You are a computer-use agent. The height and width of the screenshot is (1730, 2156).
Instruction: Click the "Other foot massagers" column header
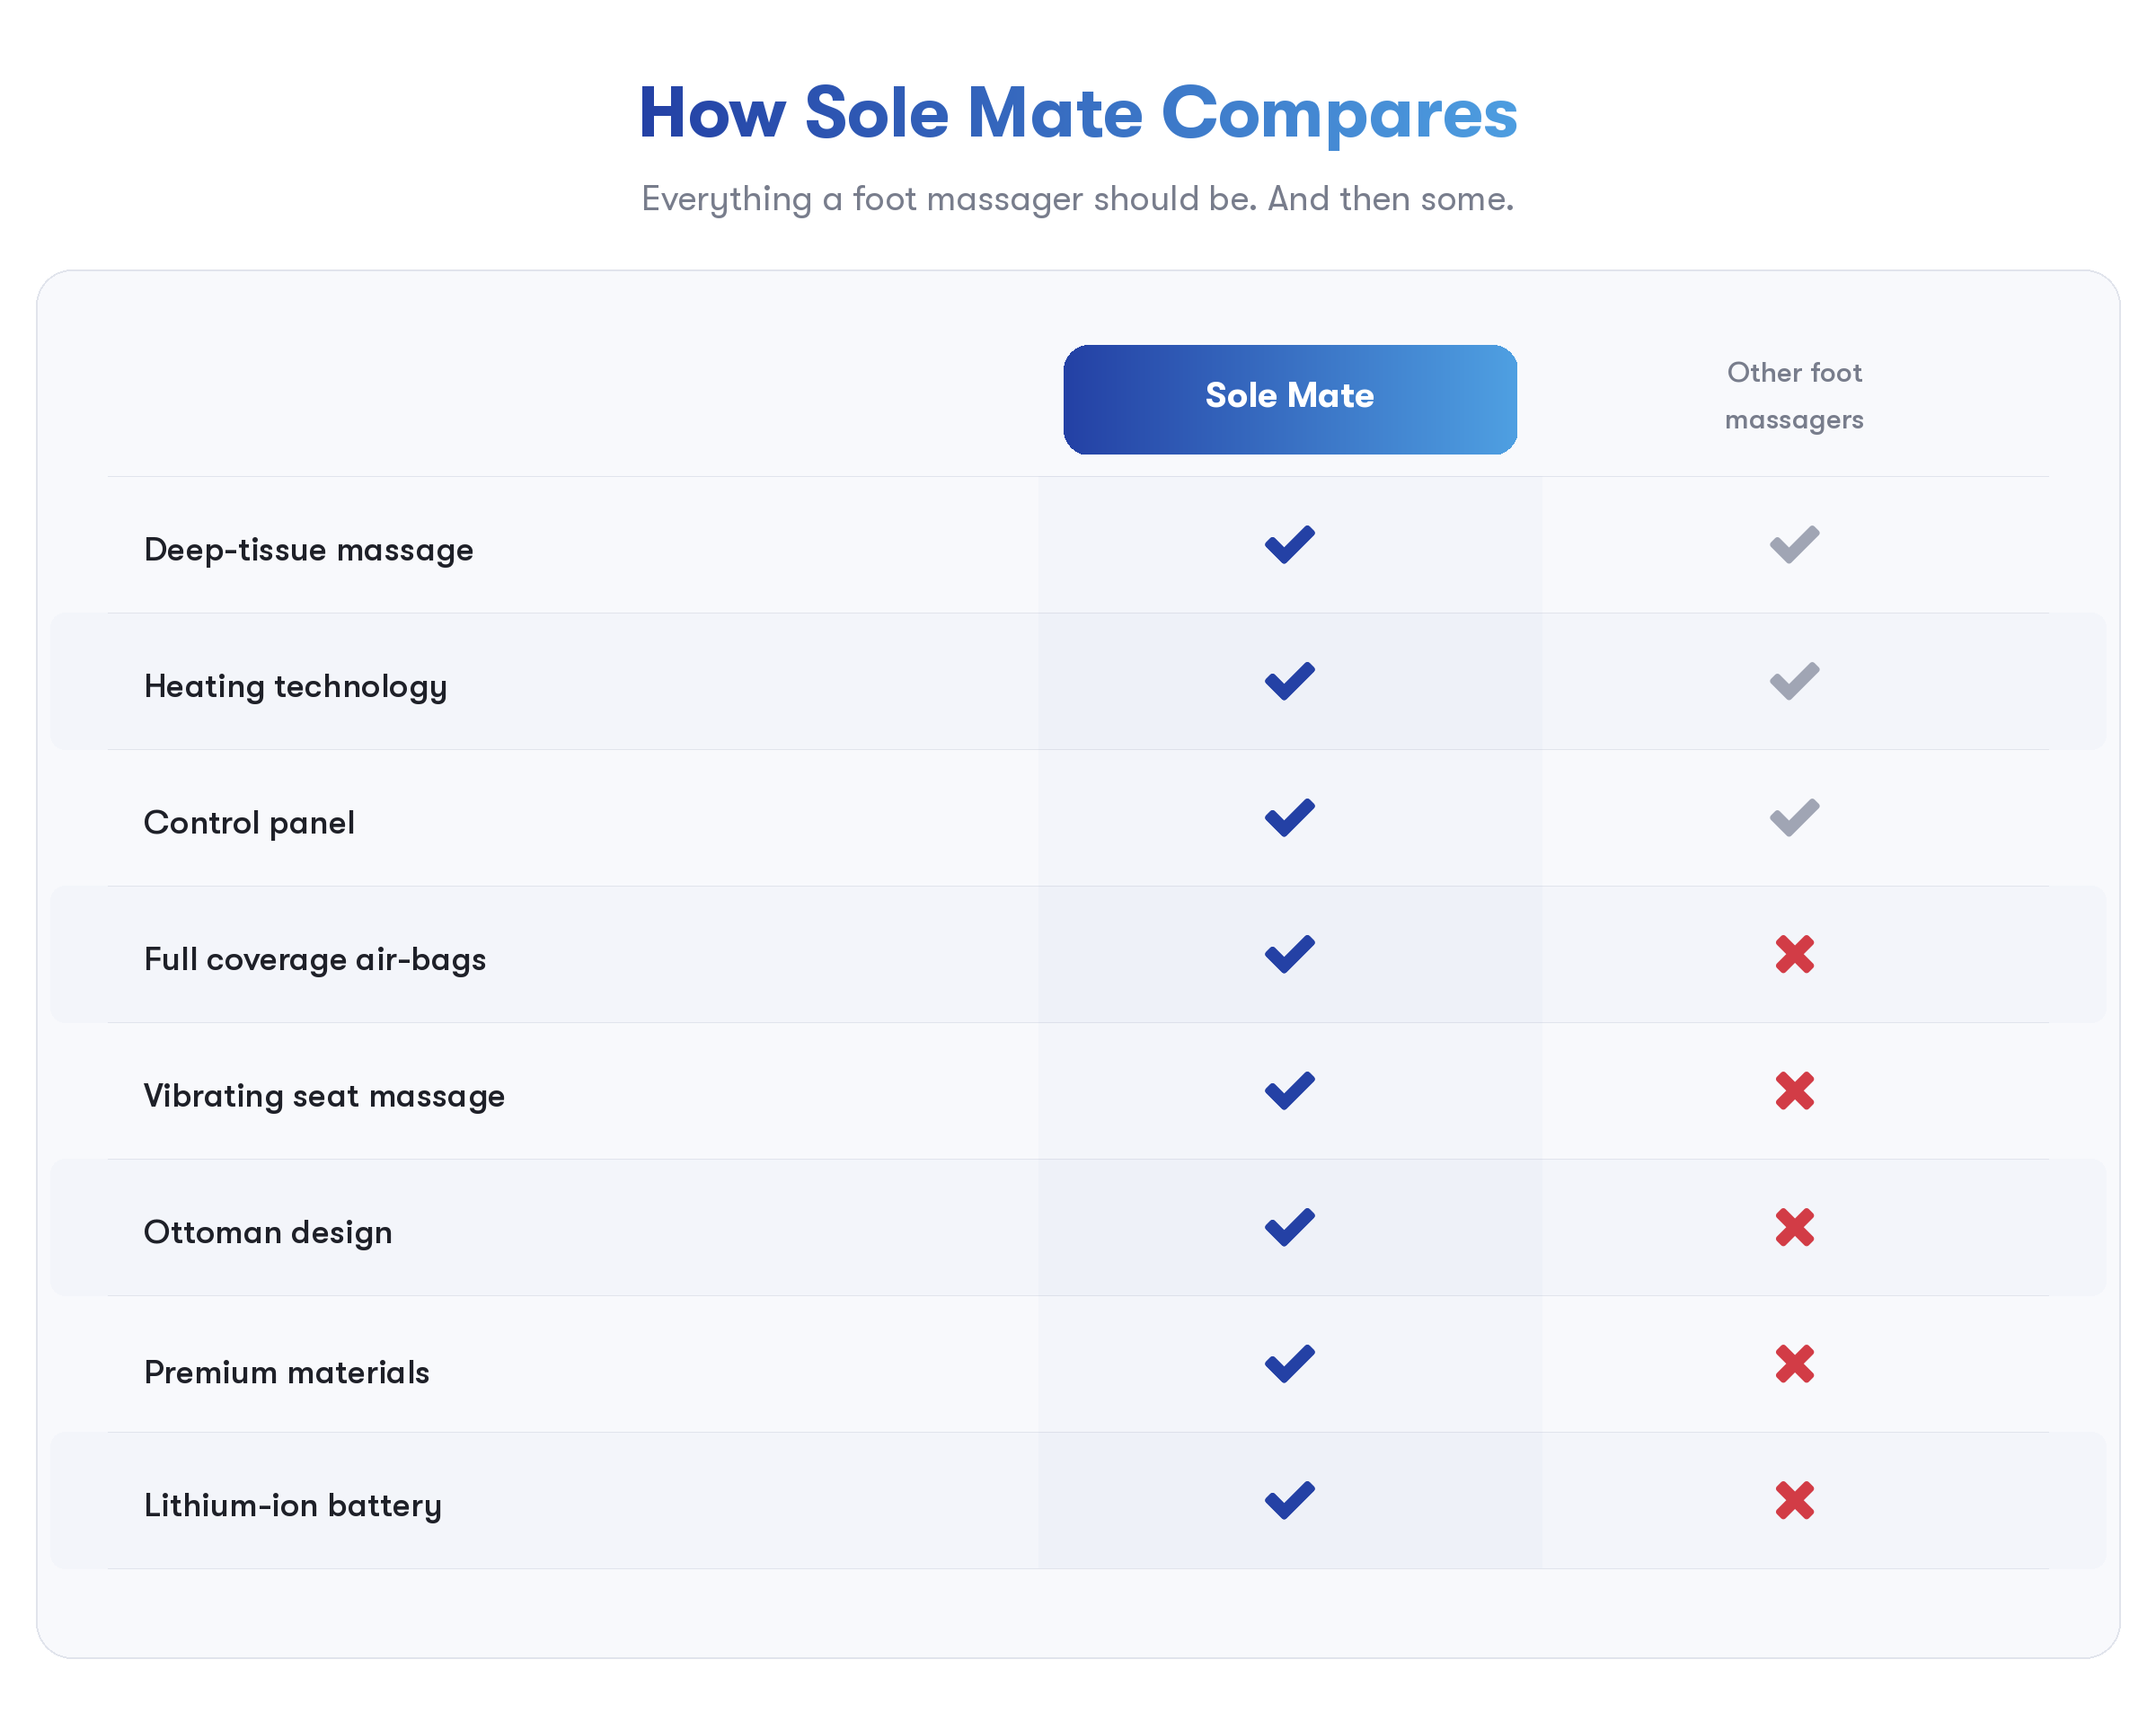pyautogui.click(x=1794, y=396)
